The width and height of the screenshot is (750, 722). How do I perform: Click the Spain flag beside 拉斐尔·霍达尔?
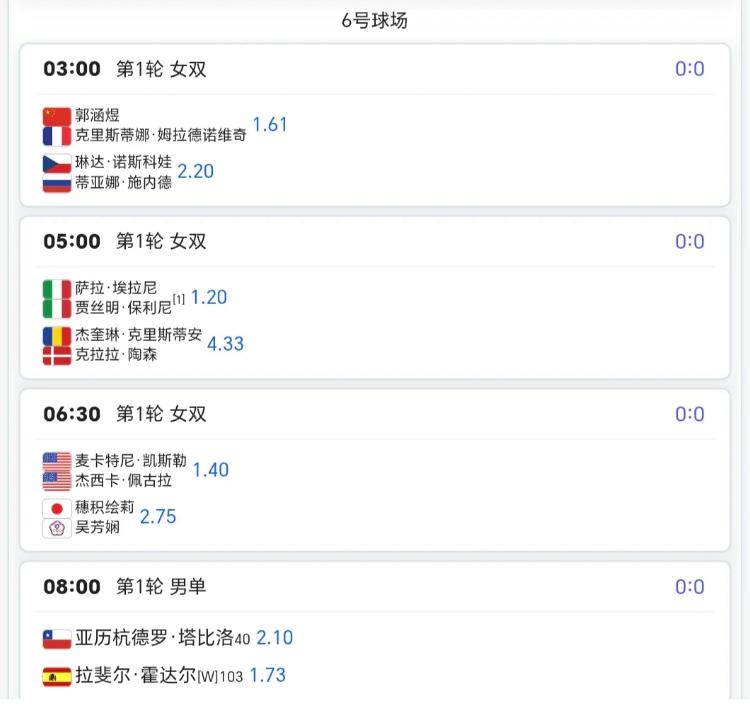pyautogui.click(x=57, y=677)
